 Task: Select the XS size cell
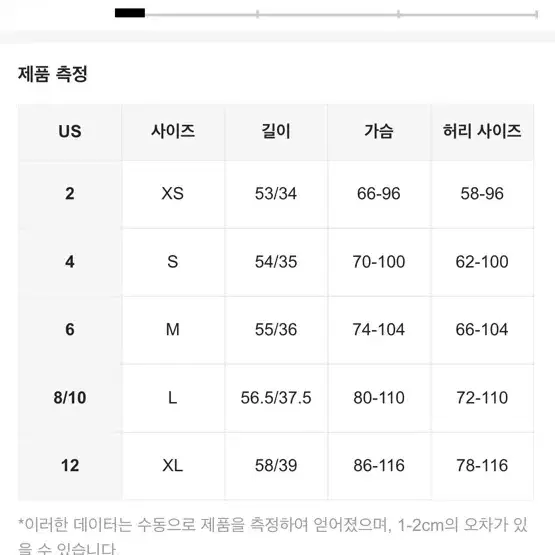coord(173,194)
